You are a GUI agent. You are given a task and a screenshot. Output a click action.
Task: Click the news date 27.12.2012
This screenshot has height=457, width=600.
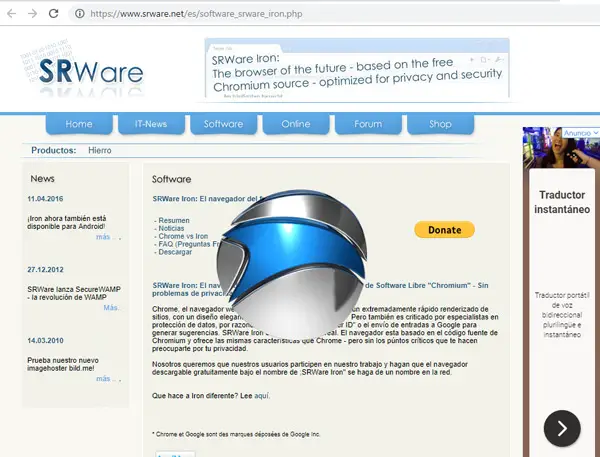45,269
